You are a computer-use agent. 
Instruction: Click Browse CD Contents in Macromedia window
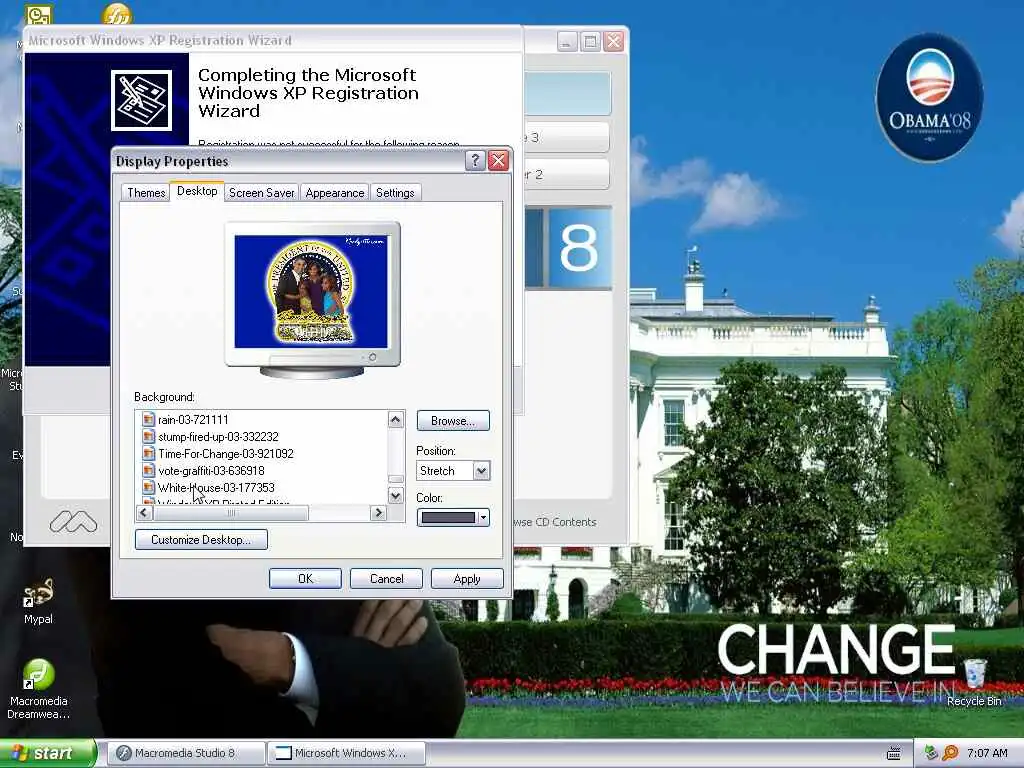[x=554, y=522]
